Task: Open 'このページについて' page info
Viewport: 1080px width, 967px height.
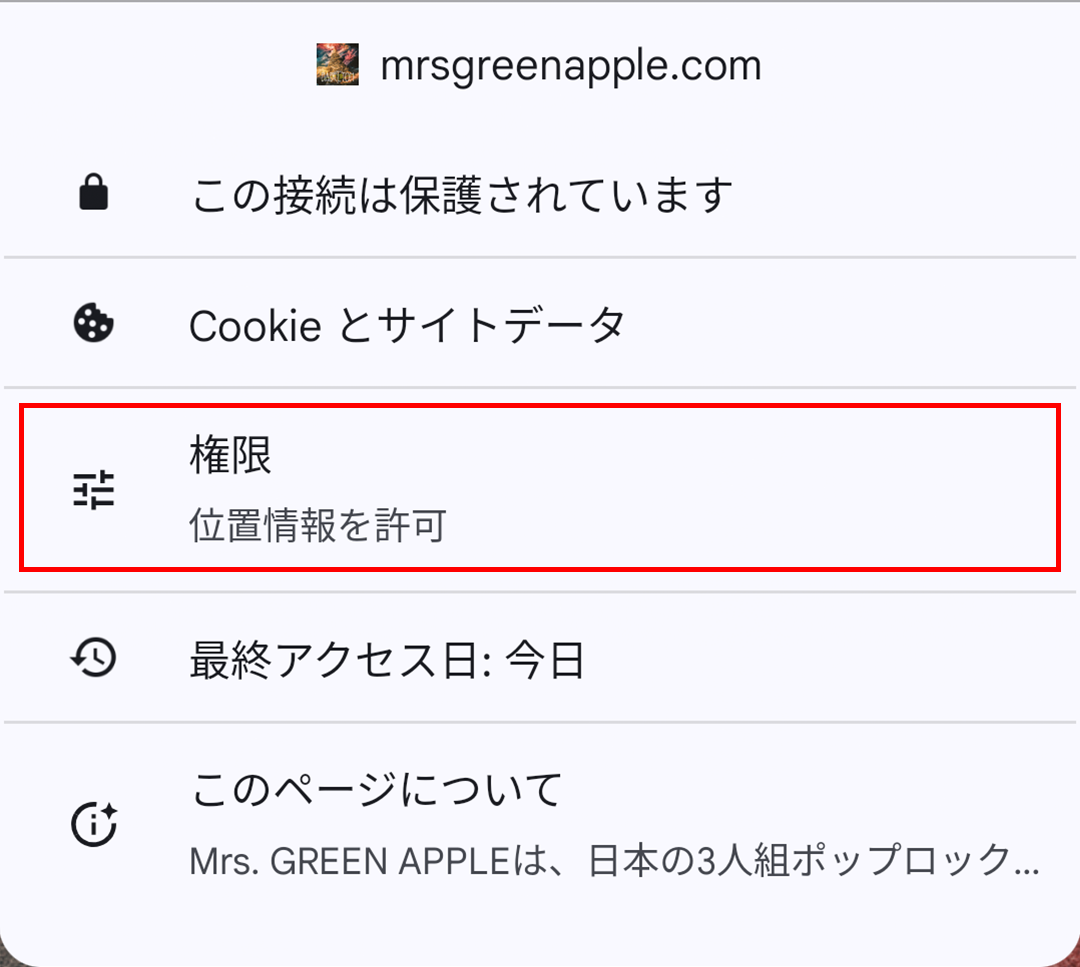Action: pyautogui.click(x=377, y=790)
